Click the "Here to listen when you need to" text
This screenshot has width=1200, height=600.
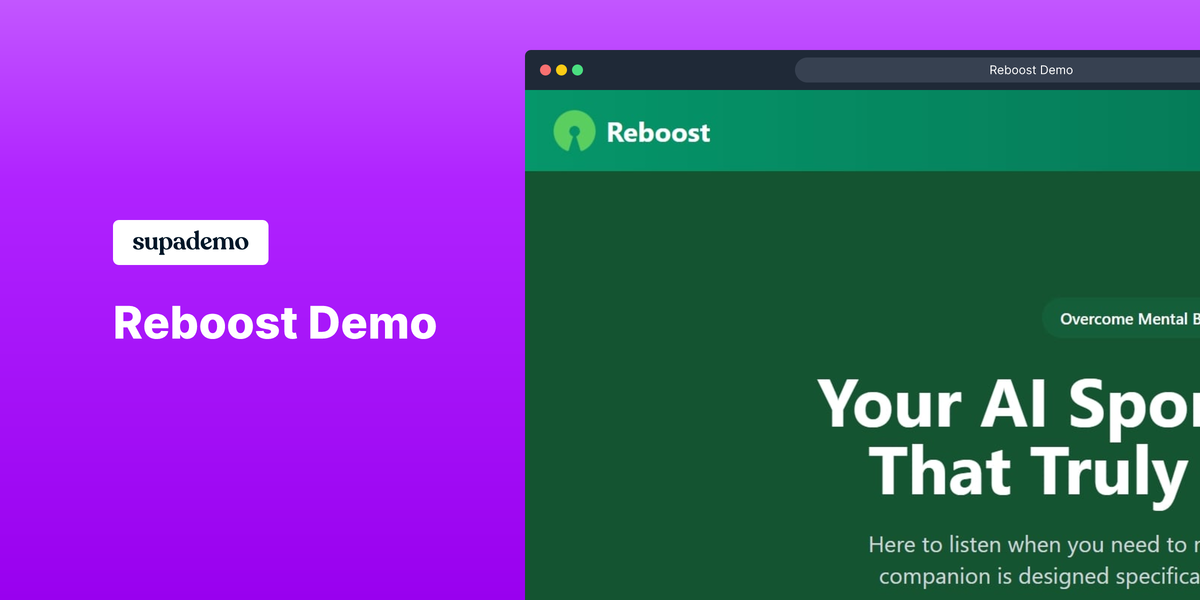(x=1034, y=545)
